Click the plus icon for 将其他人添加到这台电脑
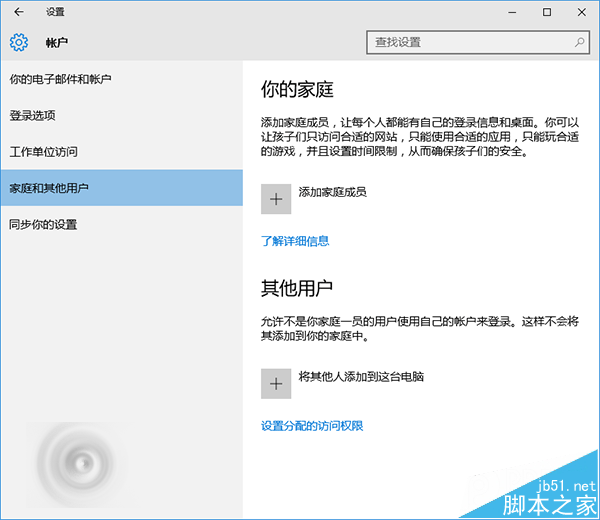The image size is (600, 520). pyautogui.click(x=276, y=384)
